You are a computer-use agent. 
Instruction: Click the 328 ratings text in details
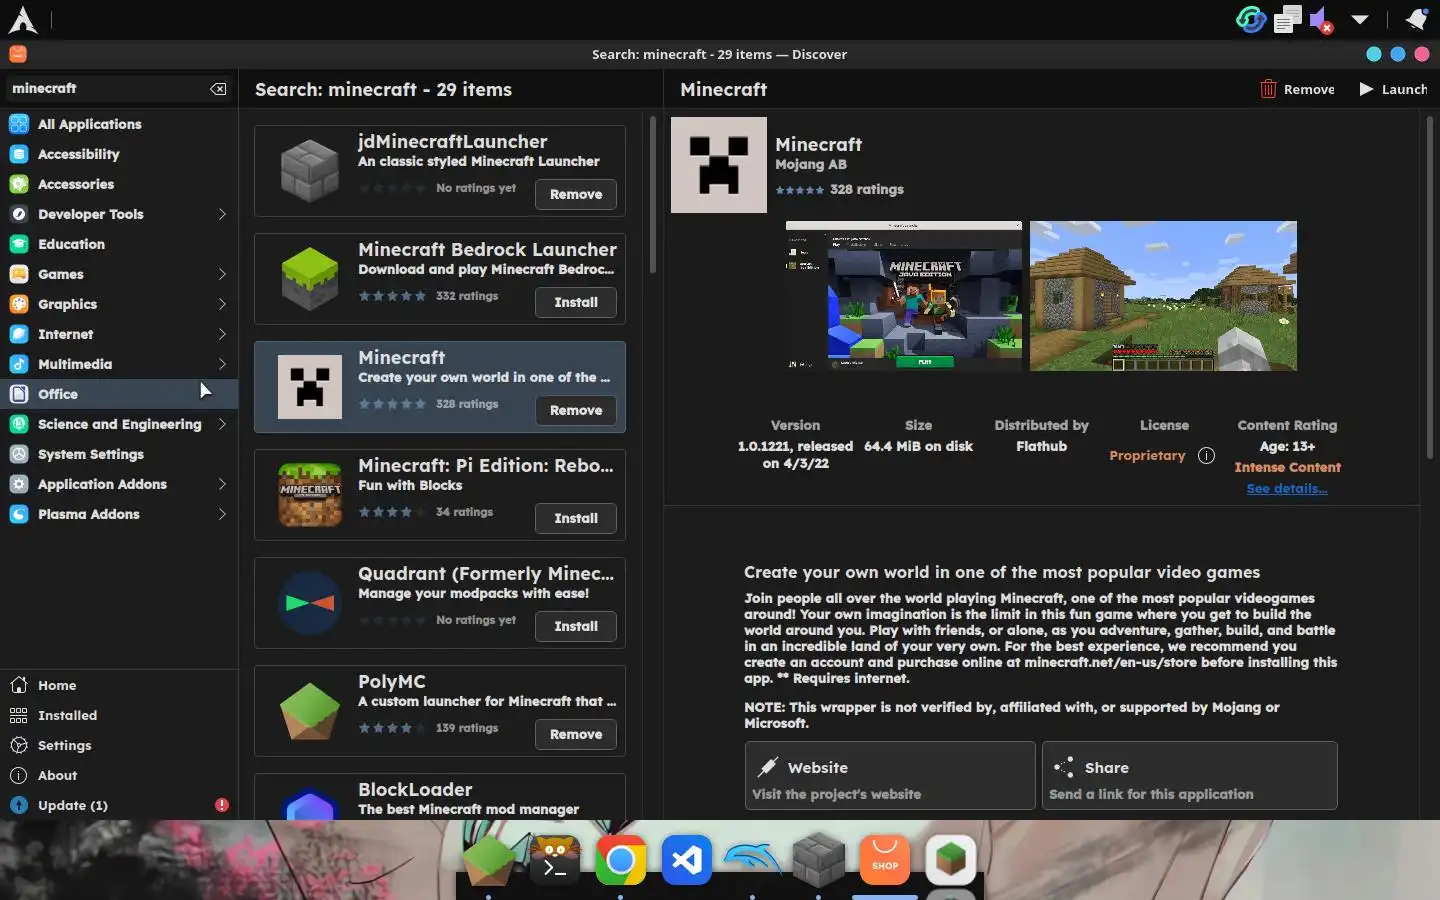(x=866, y=189)
